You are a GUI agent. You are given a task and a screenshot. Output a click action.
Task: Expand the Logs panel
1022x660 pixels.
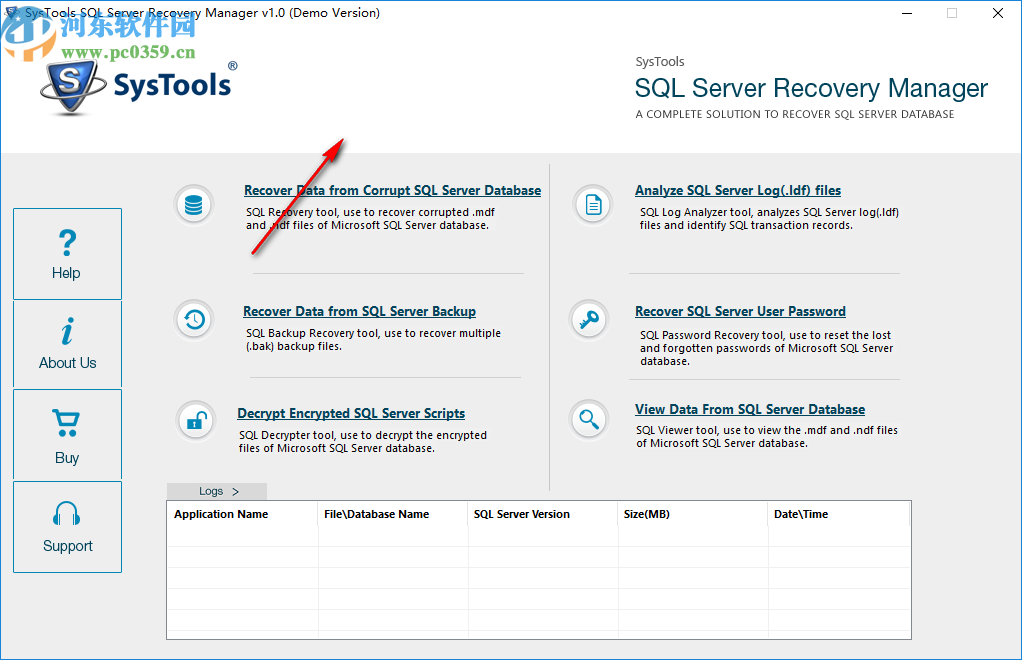tap(216, 491)
